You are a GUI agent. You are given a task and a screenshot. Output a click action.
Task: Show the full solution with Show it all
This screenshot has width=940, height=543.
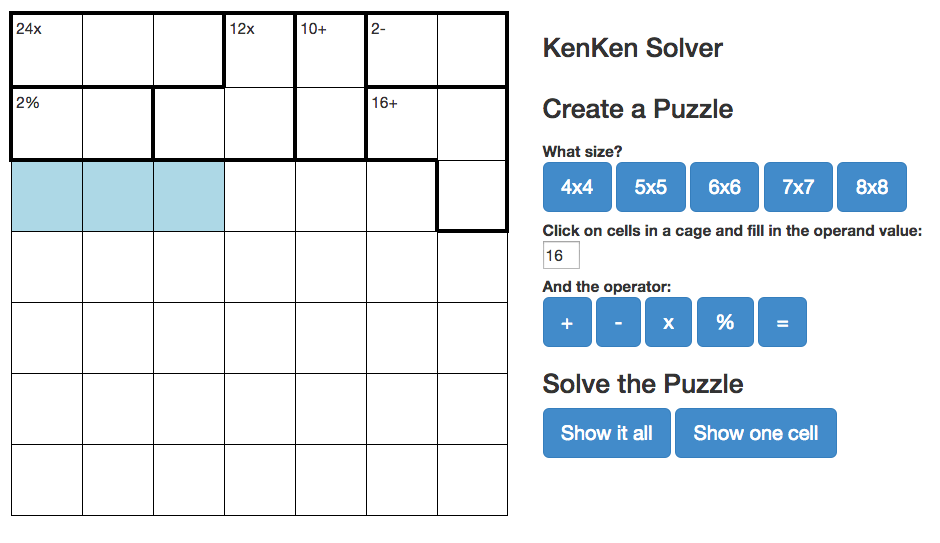pyautogui.click(x=607, y=433)
